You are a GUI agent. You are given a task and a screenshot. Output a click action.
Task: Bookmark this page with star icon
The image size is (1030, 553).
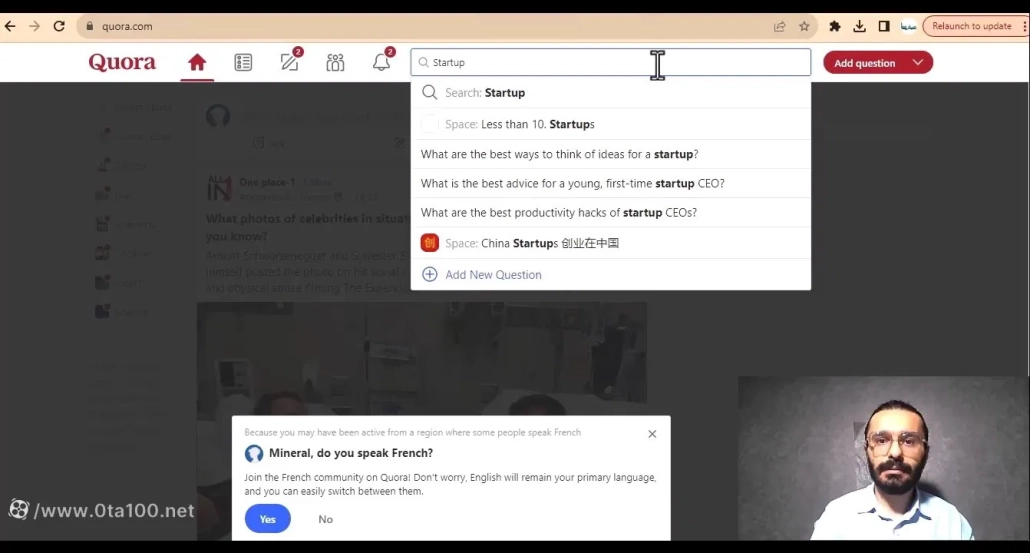coord(804,26)
